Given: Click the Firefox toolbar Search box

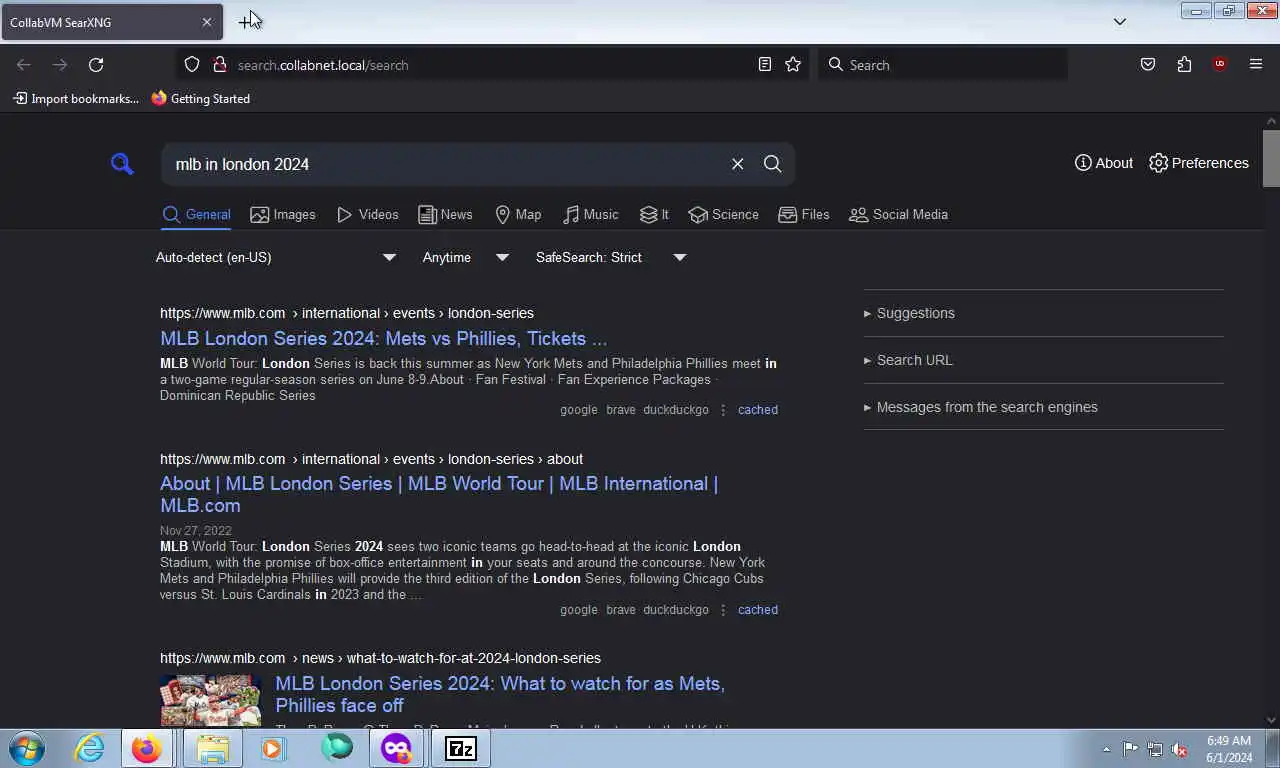Looking at the screenshot, I should pyautogui.click(x=943, y=65).
